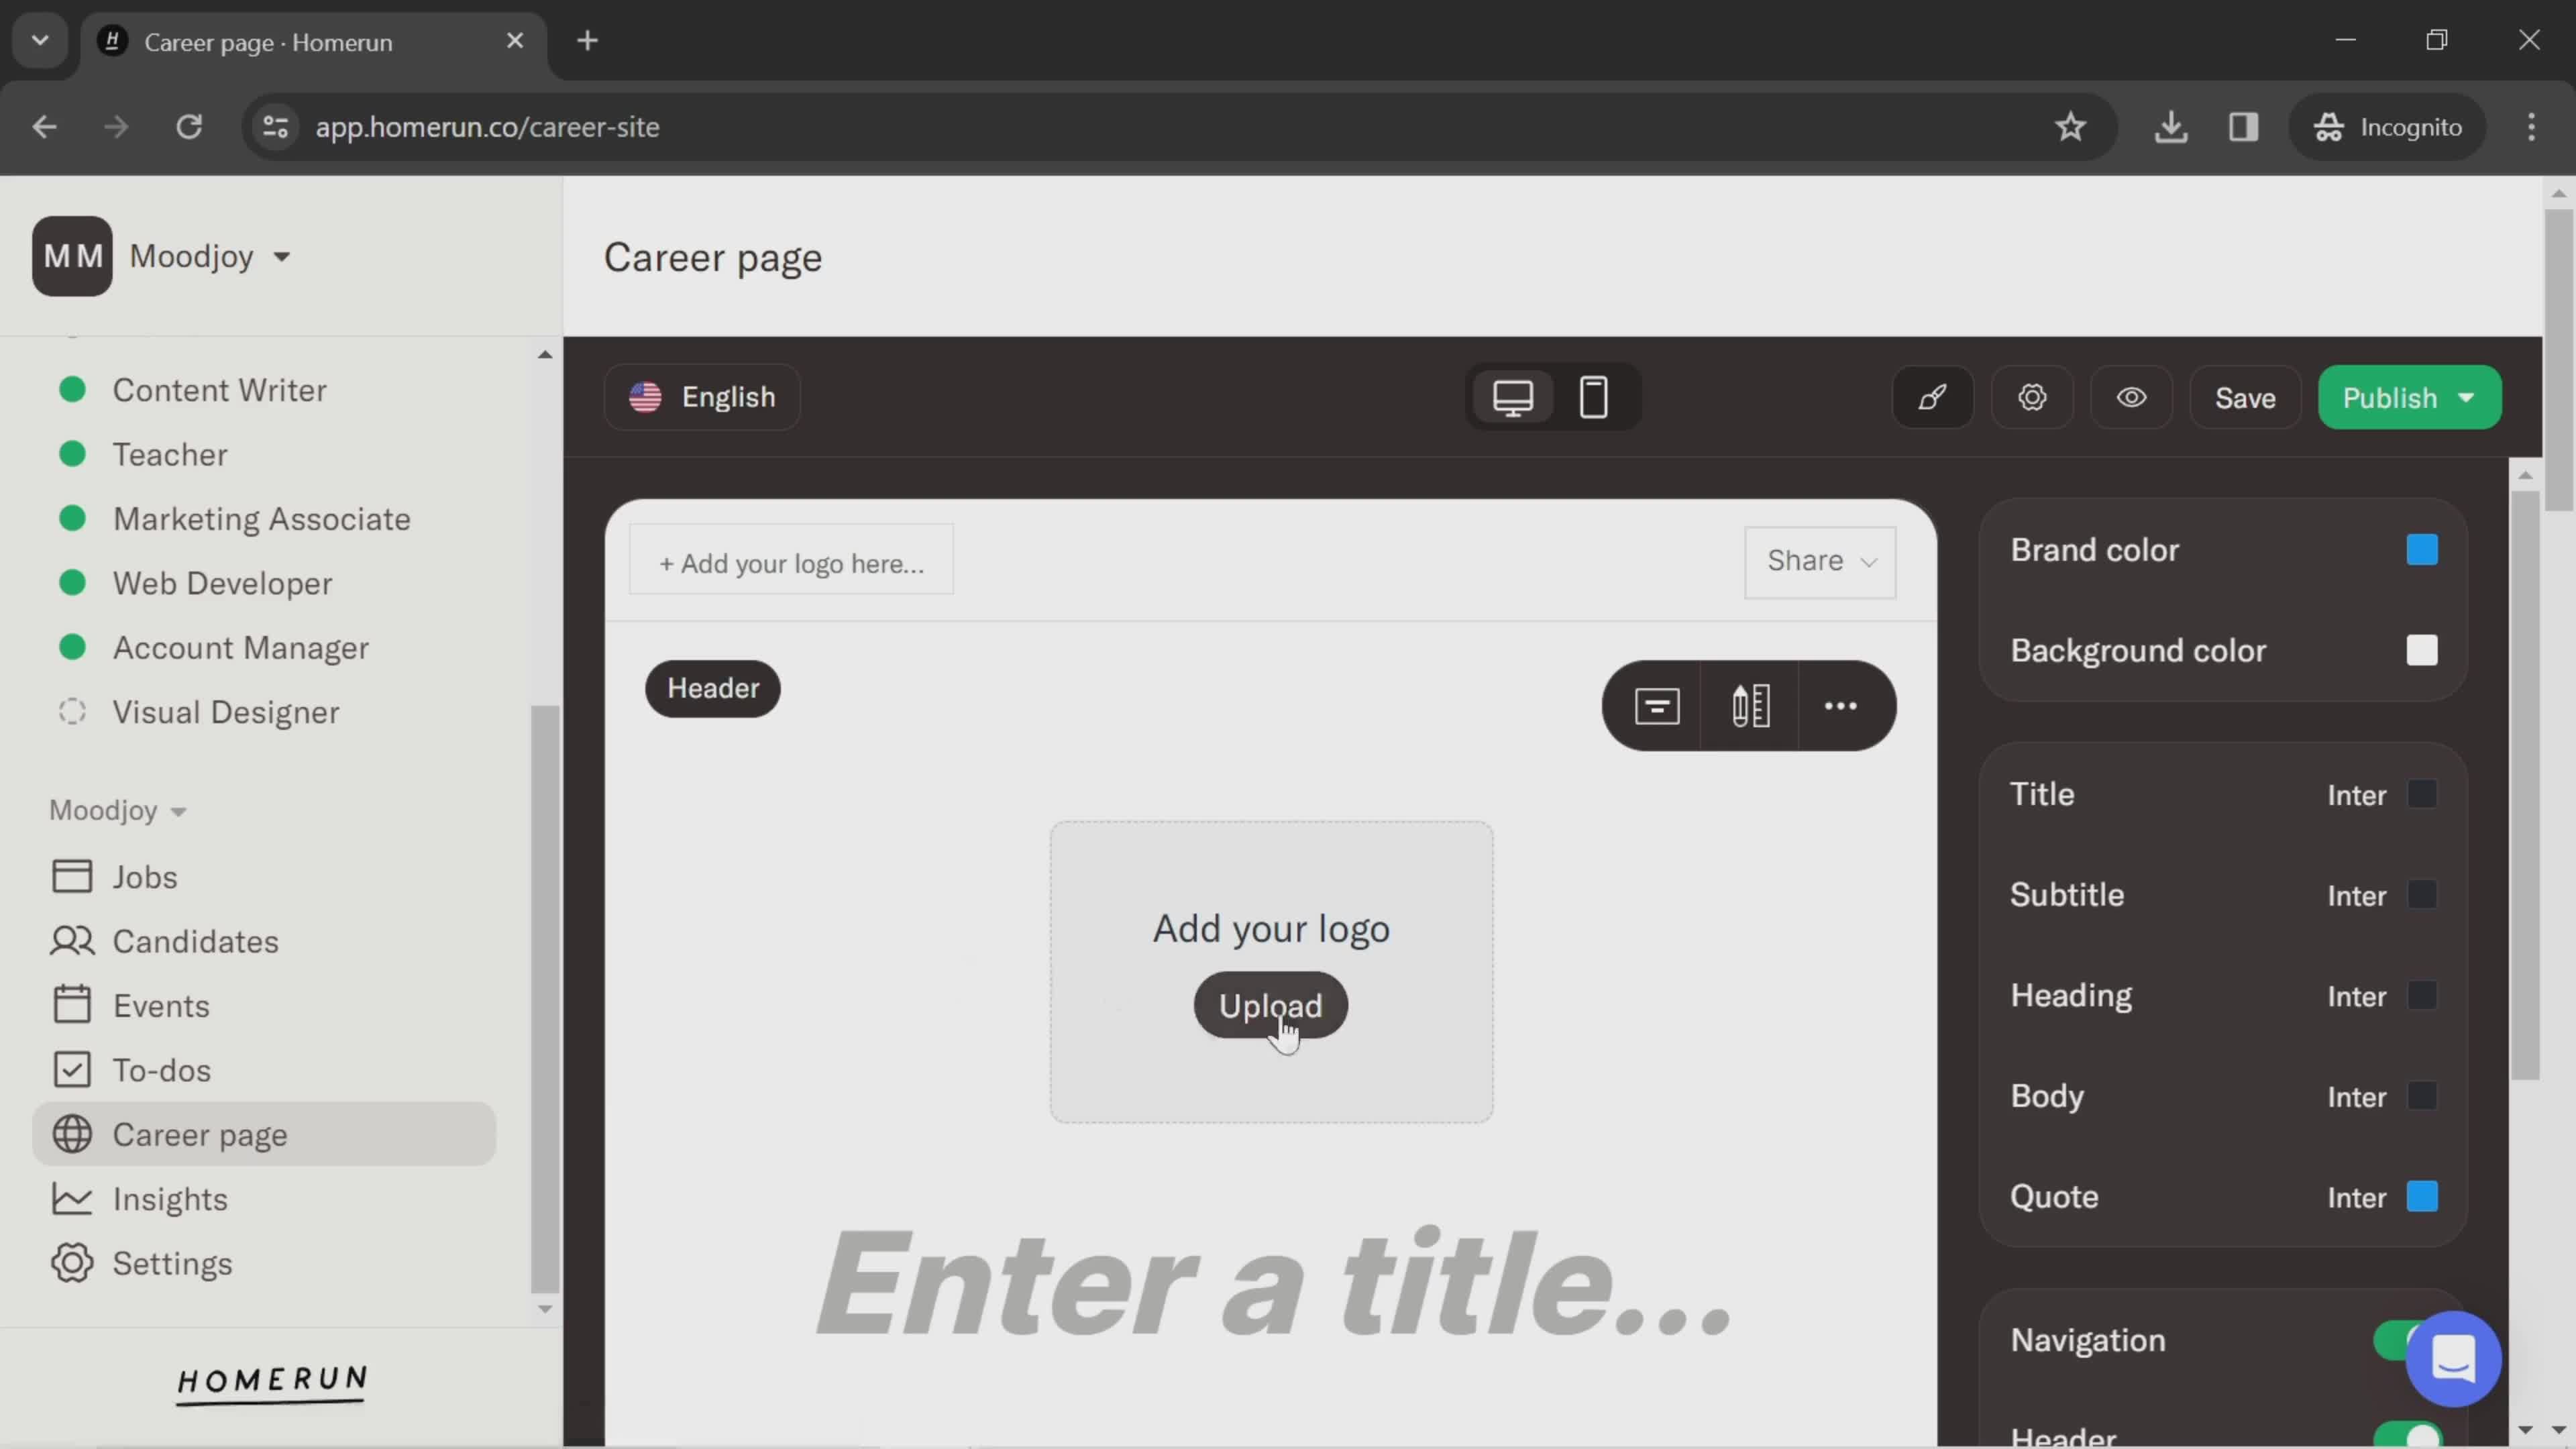Viewport: 2576px width, 1449px height.
Task: Click the desktop layout view icon
Action: coord(1513,396)
